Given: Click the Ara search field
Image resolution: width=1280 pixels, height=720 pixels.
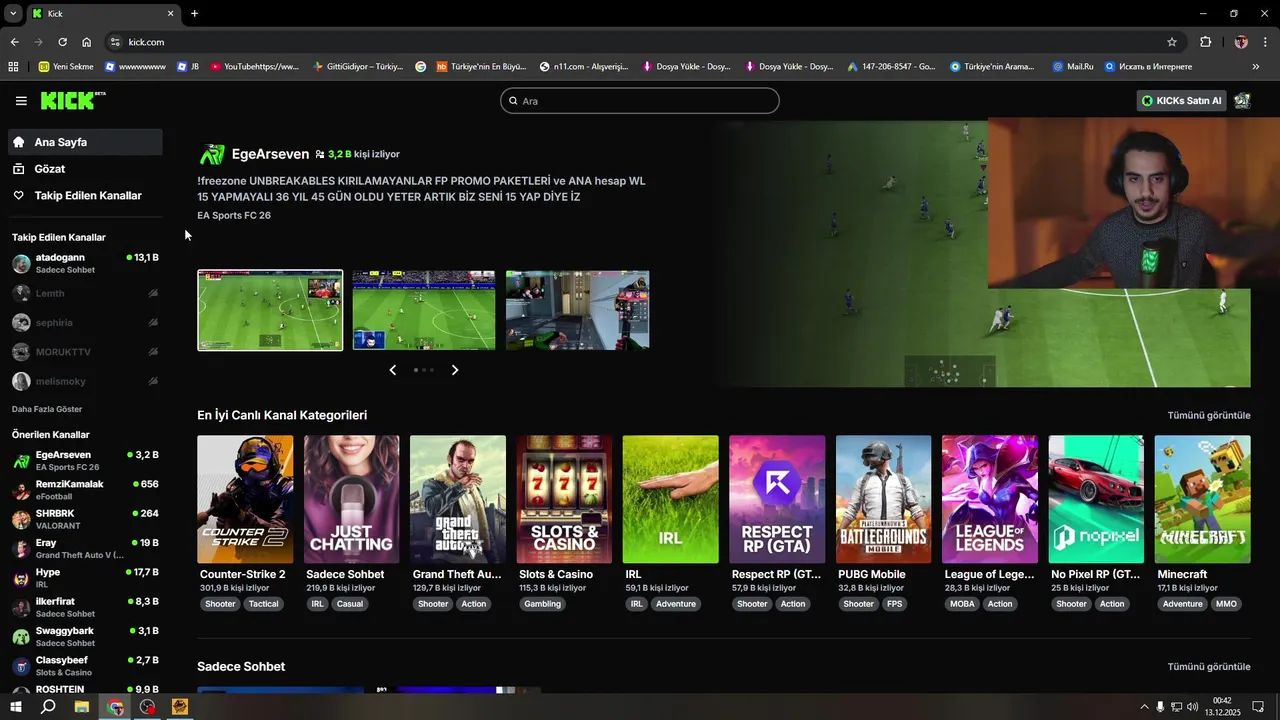Looking at the screenshot, I should [x=640, y=101].
